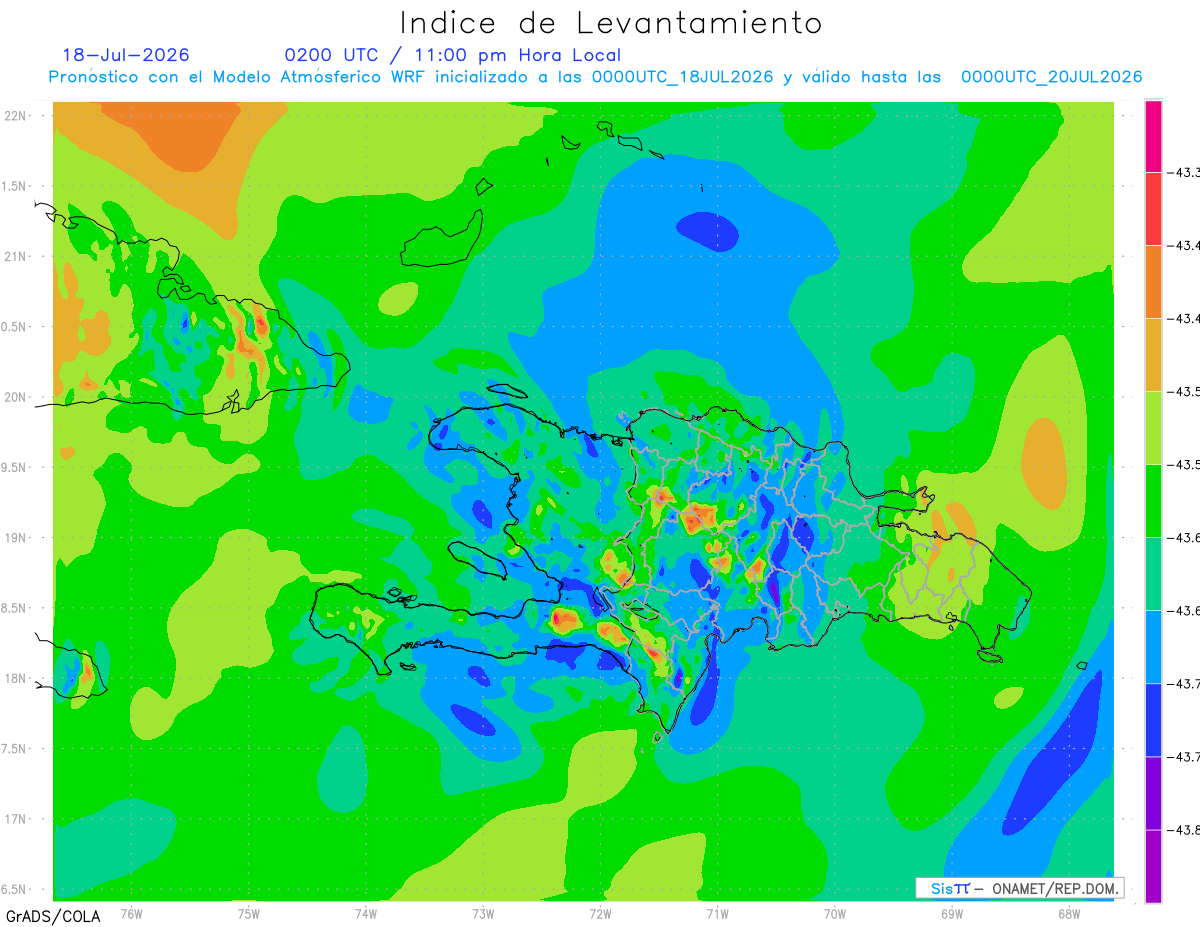Pick the magenta swatch on the colorbar

[x=1153, y=136]
